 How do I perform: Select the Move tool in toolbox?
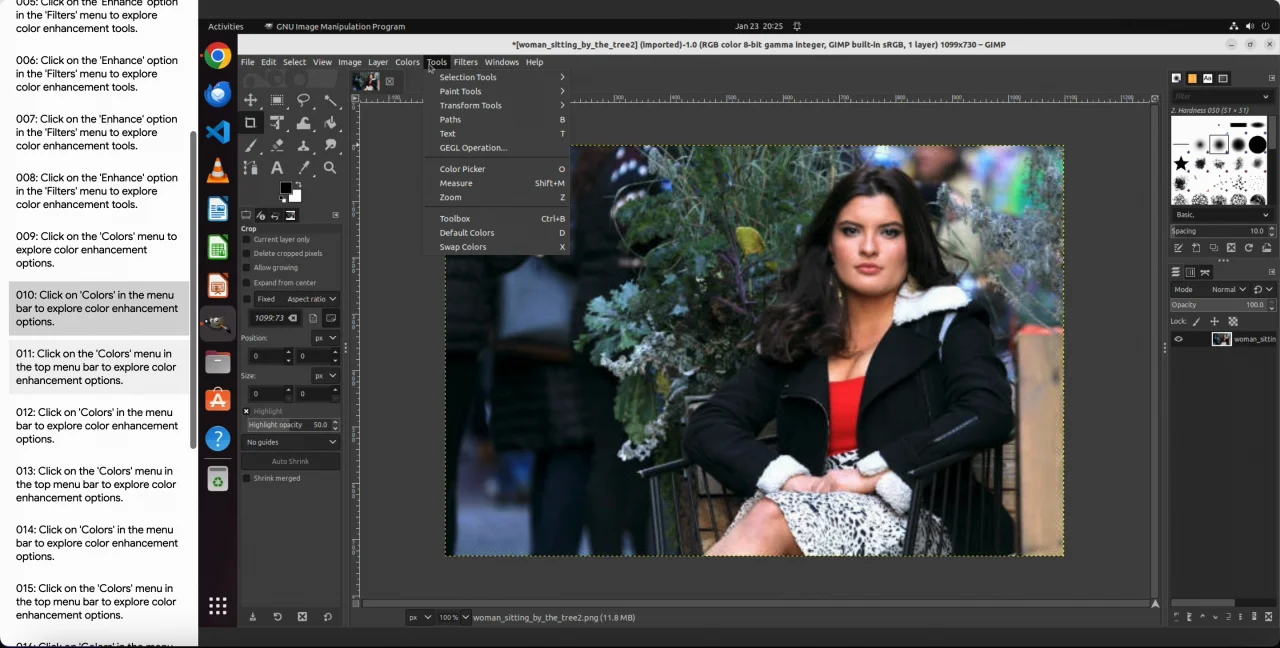pyautogui.click(x=250, y=100)
